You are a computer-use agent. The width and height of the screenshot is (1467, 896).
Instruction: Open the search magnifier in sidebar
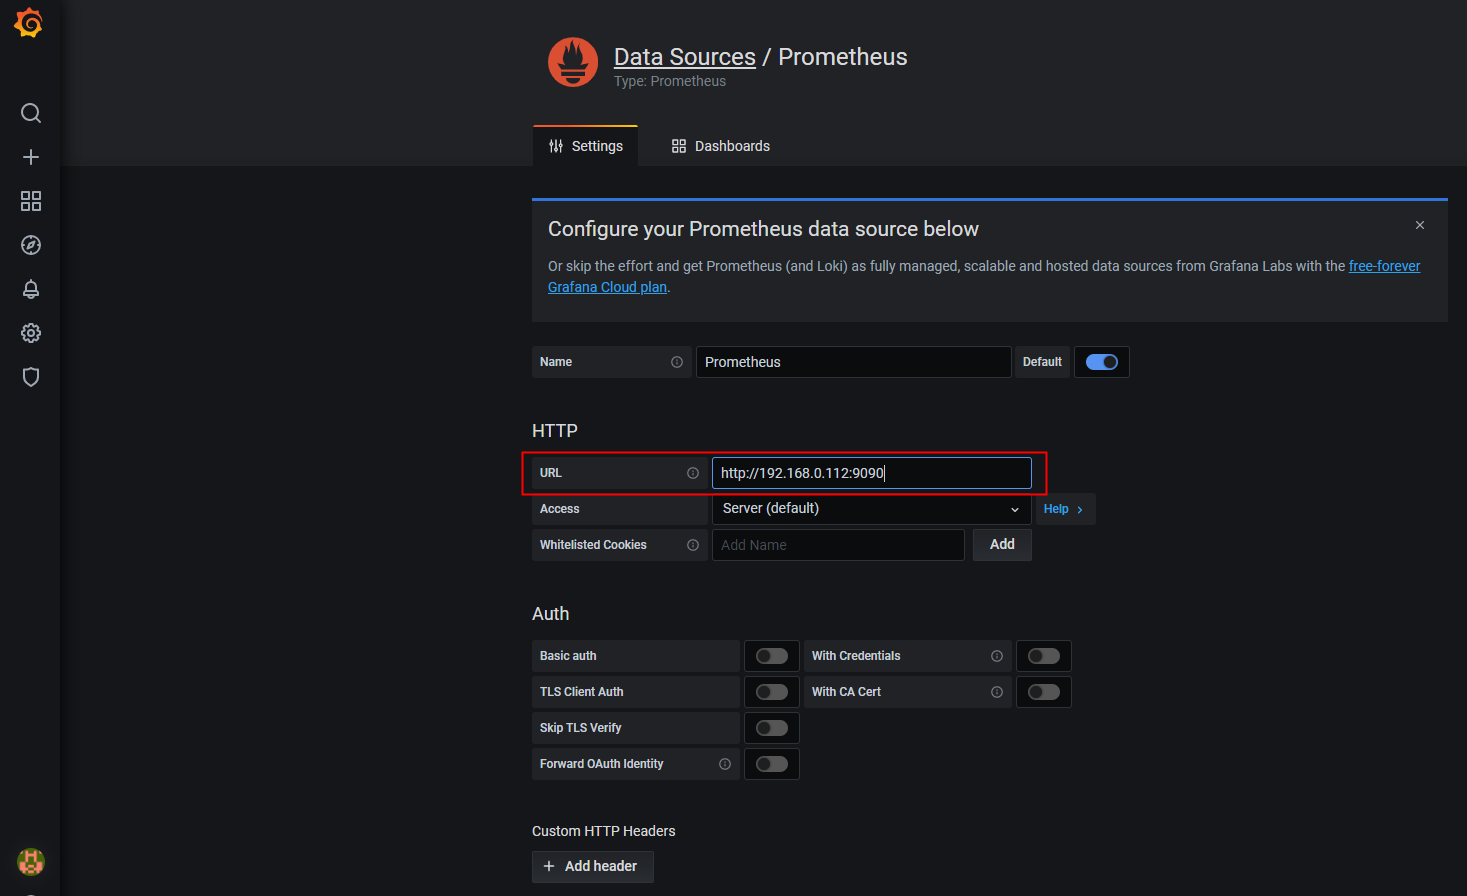click(x=31, y=113)
